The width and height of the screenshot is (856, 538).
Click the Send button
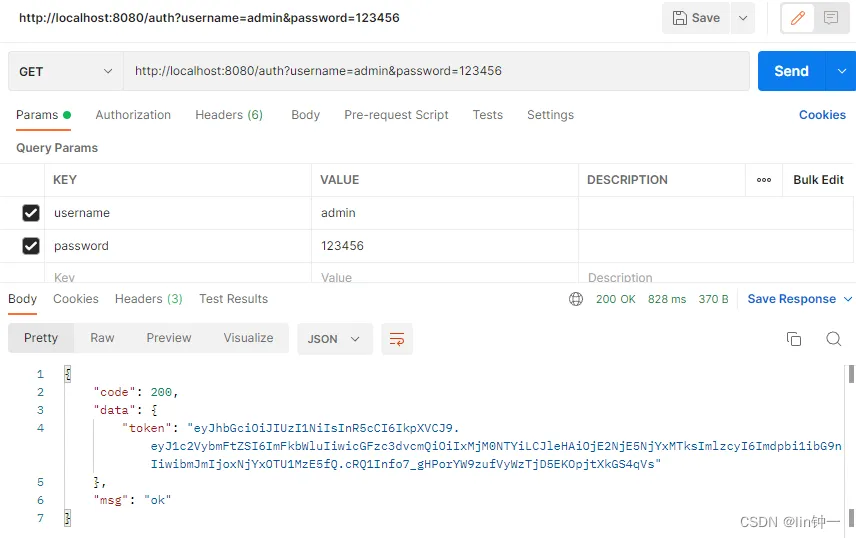[x=791, y=71]
